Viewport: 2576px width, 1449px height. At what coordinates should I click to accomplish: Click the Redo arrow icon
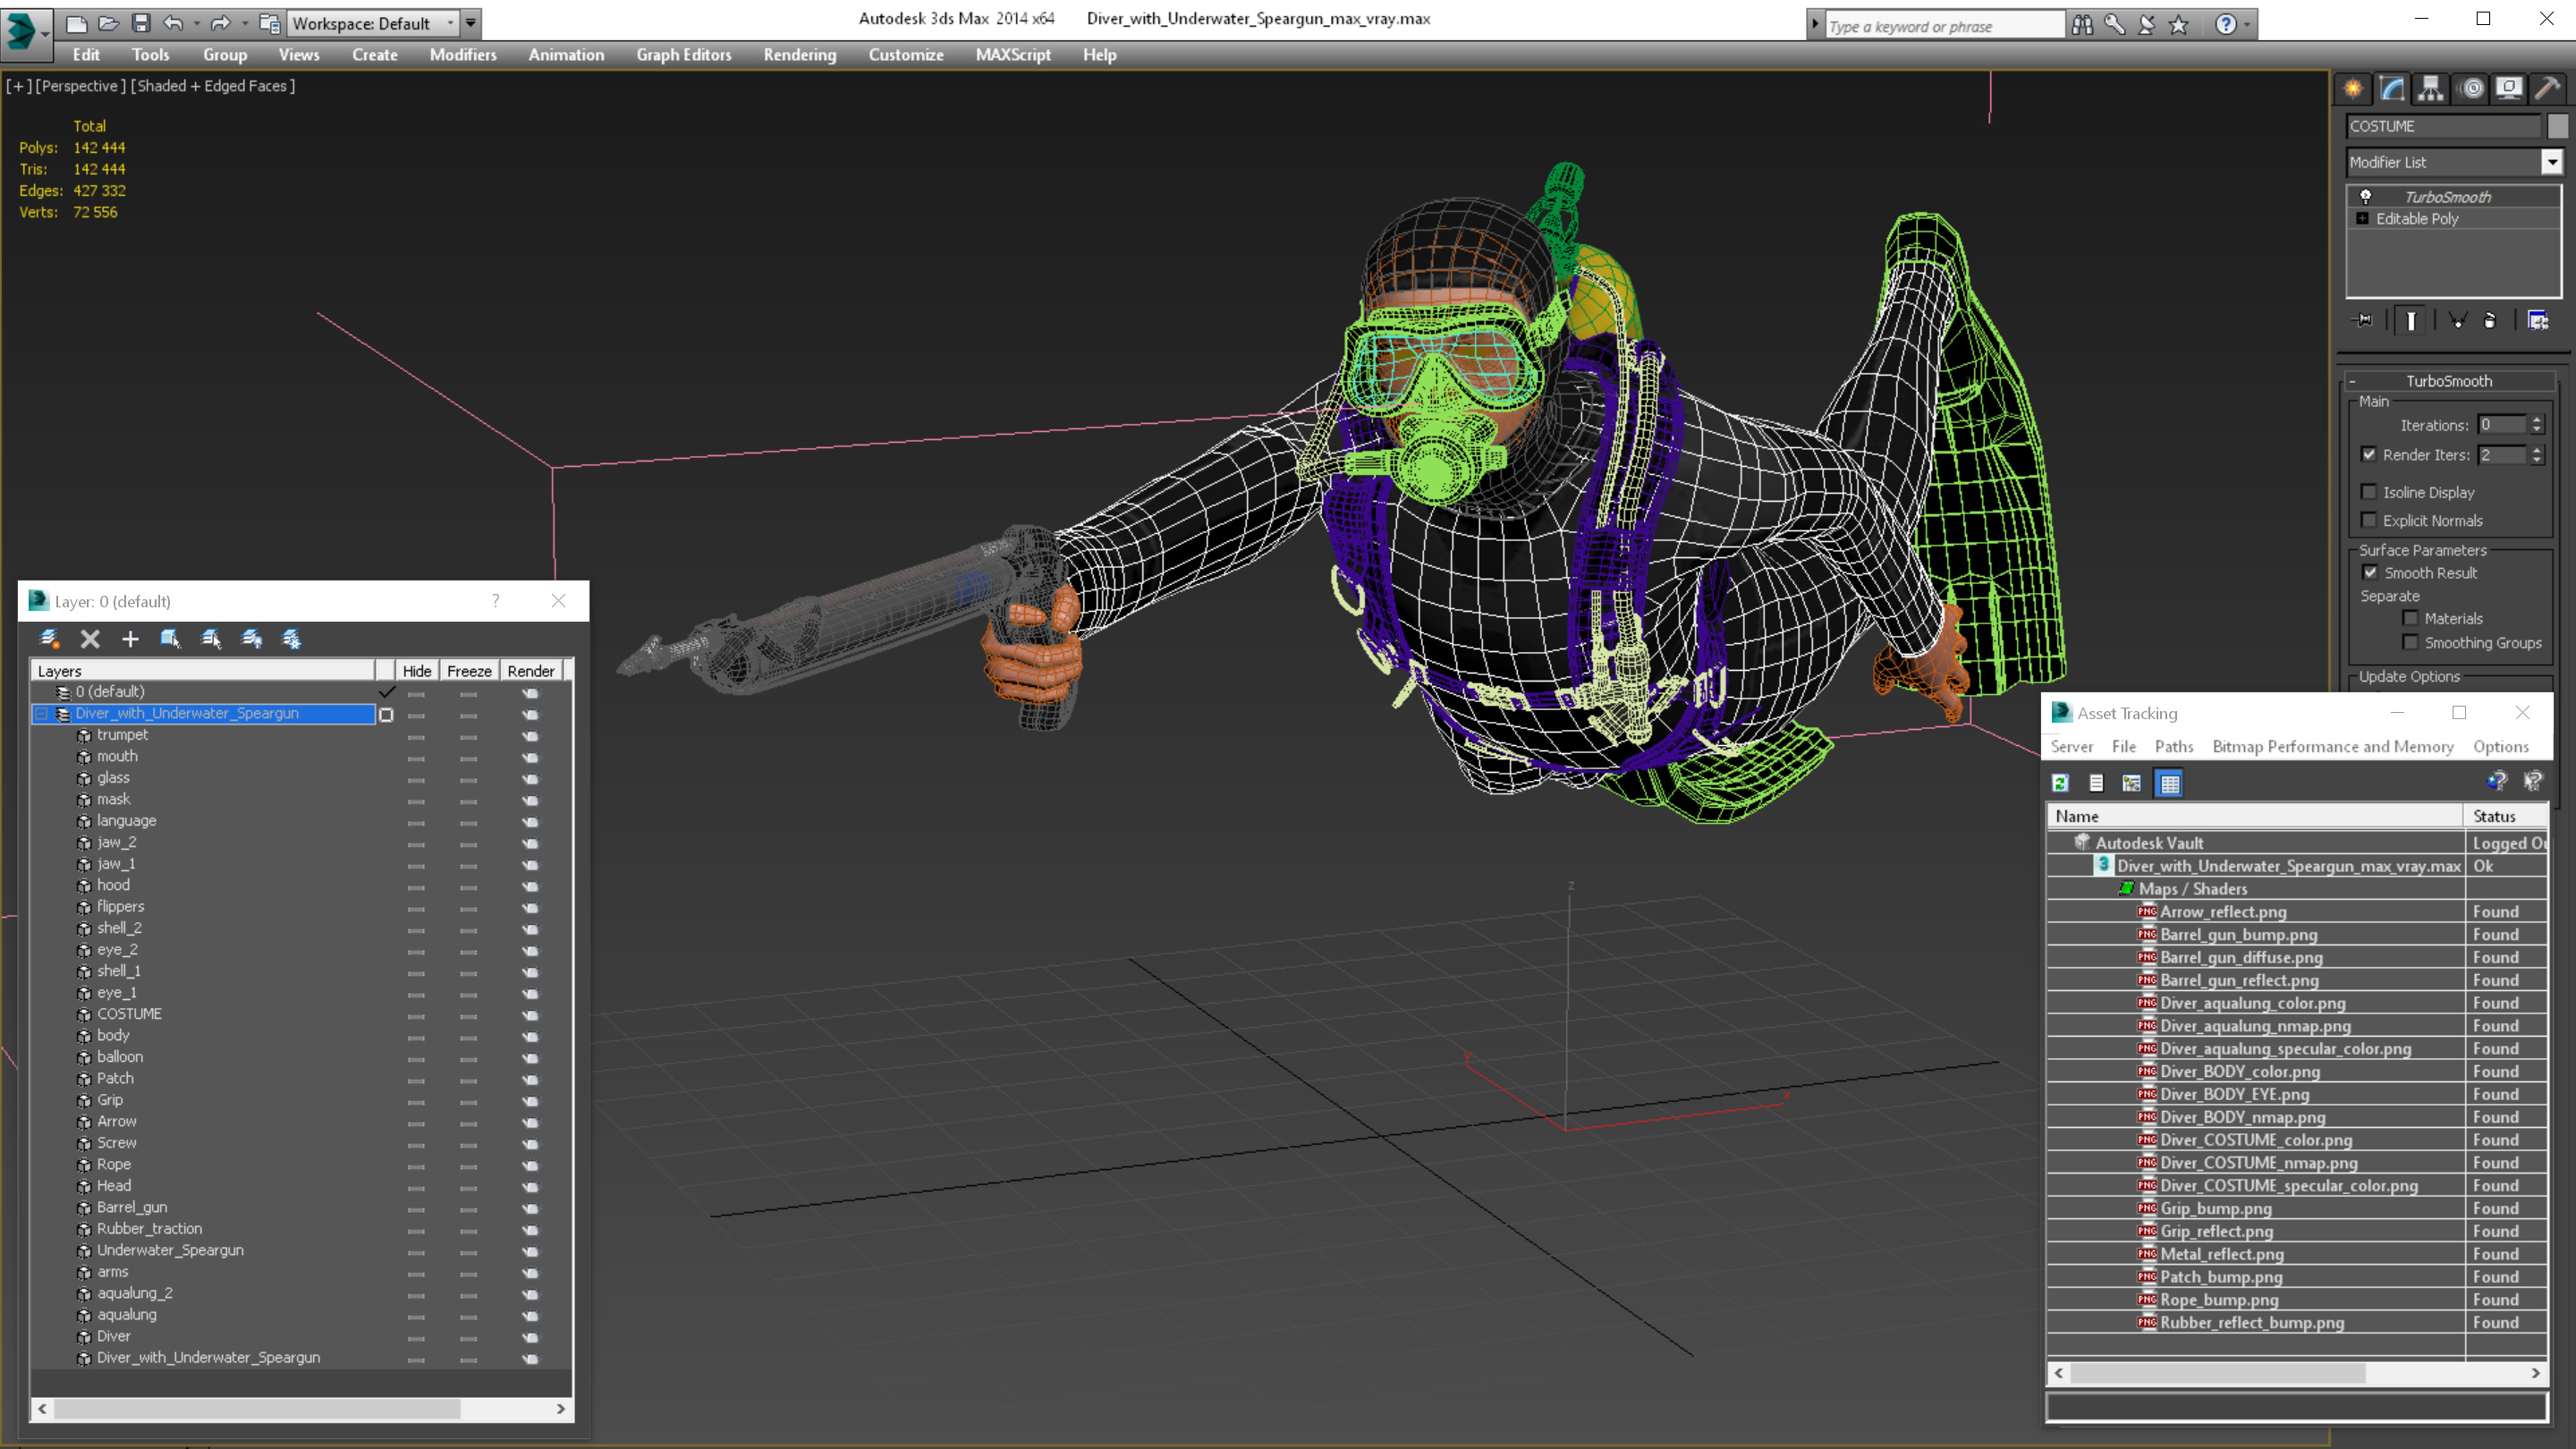pyautogui.click(x=220, y=23)
